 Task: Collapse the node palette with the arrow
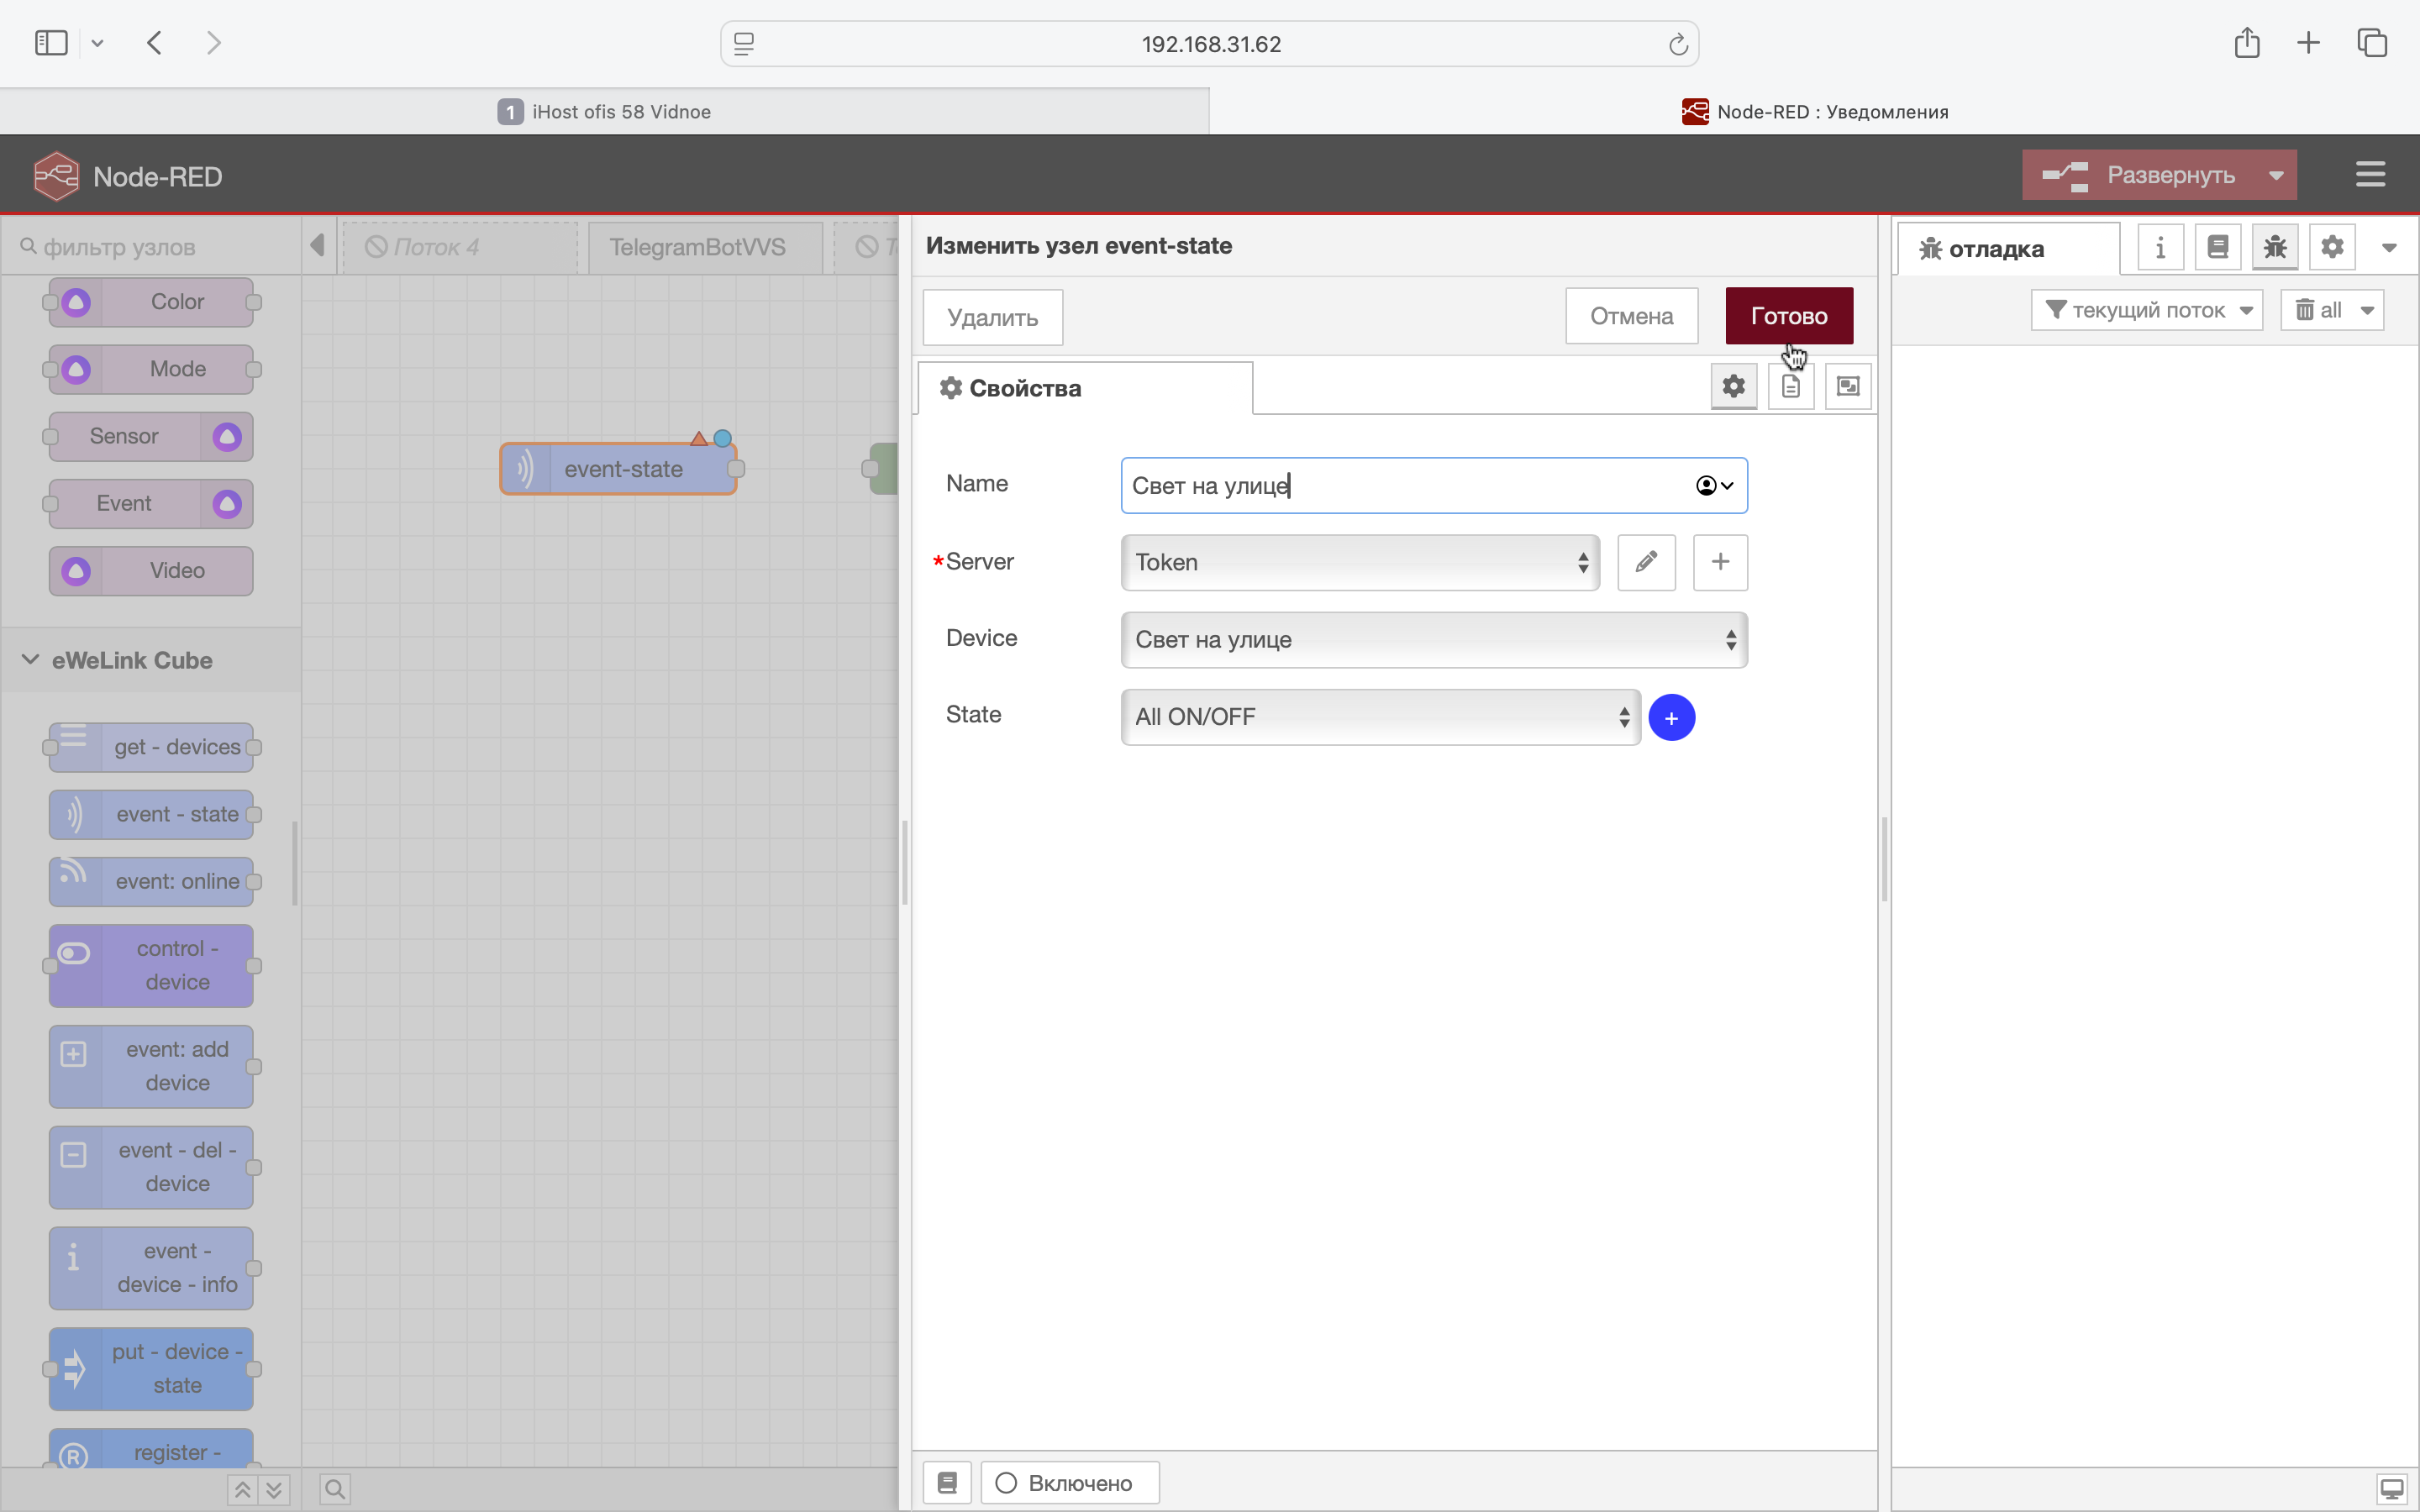click(318, 246)
